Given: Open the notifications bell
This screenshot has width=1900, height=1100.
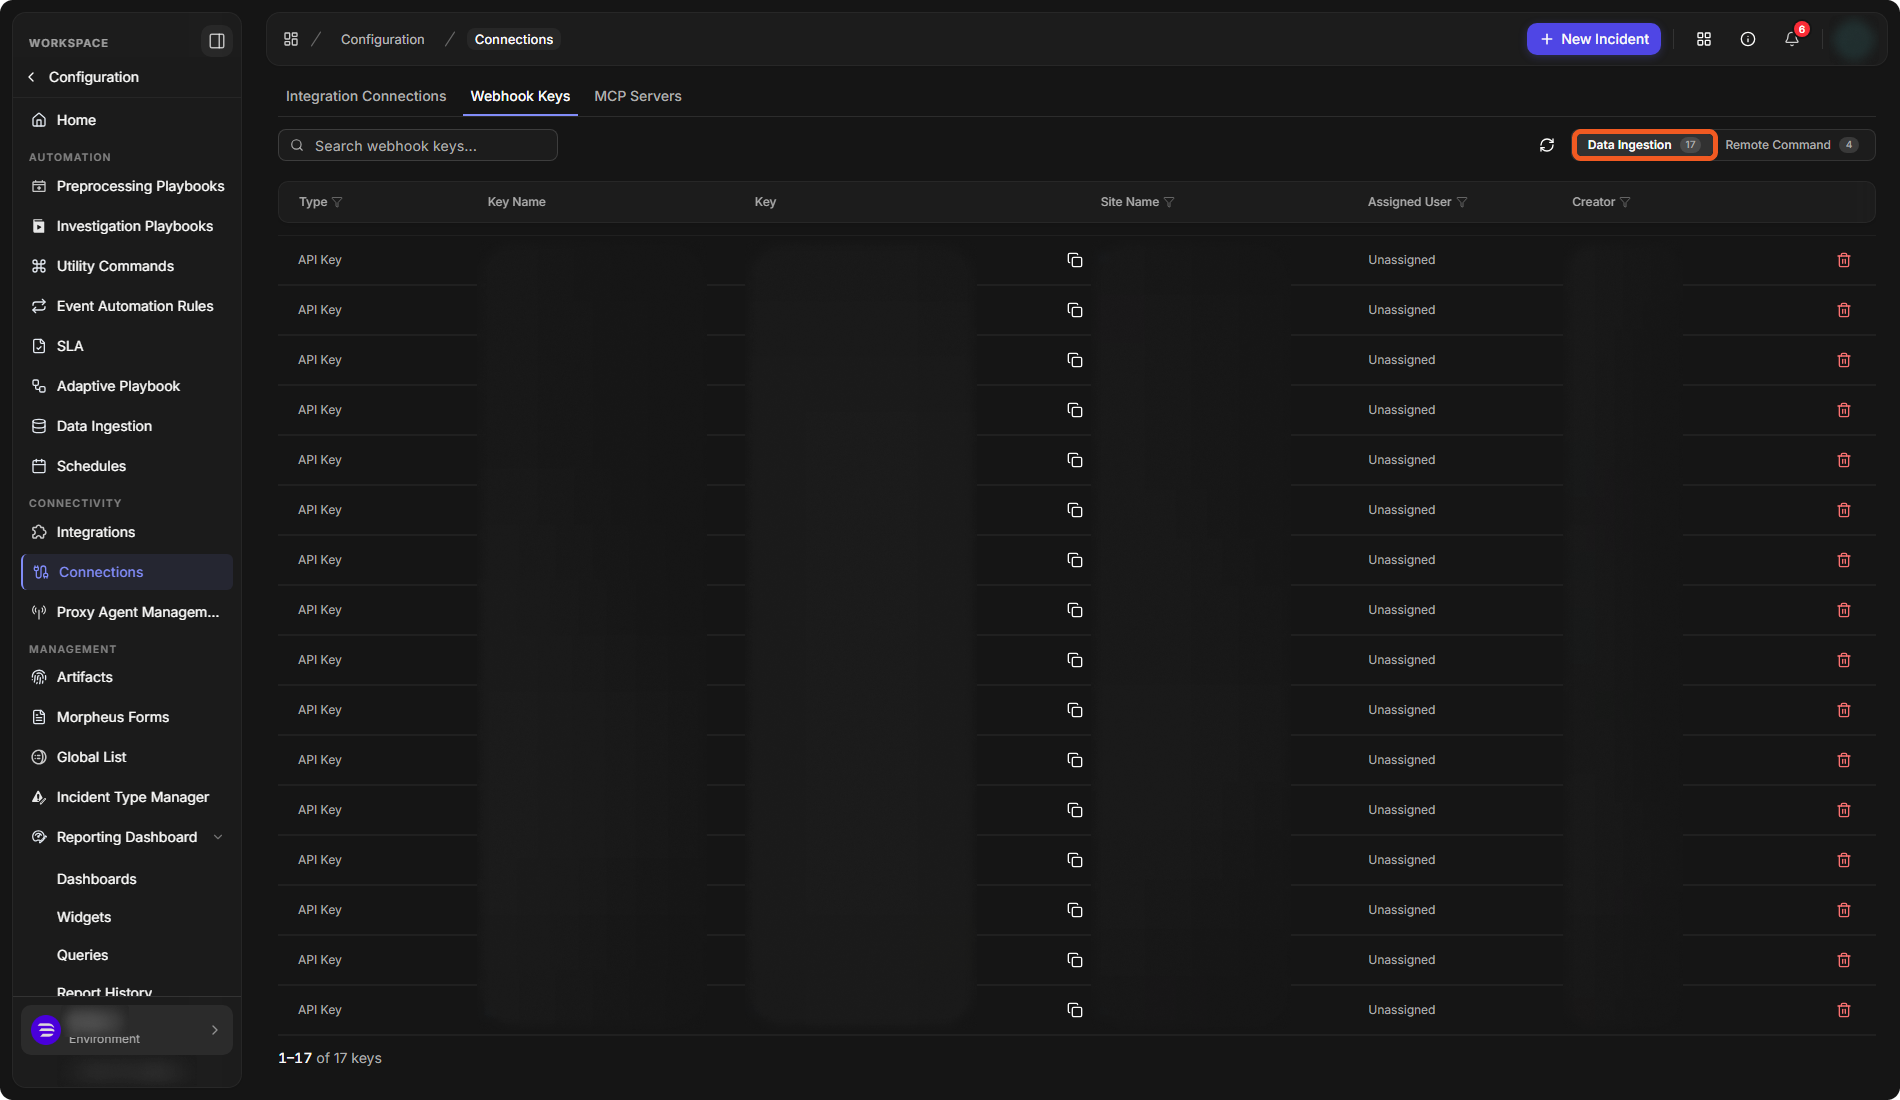Looking at the screenshot, I should (x=1792, y=39).
